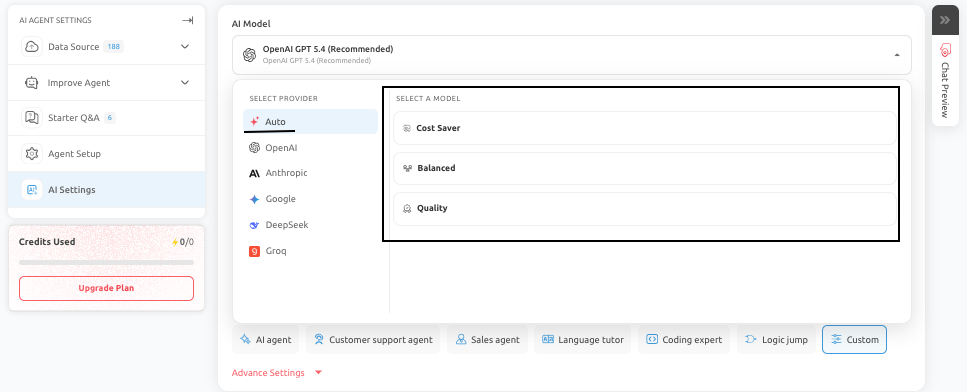Screen dimensions: 967x392
Task: Click the OpenAI logo in AI Model field
Action: pyautogui.click(x=249, y=55)
